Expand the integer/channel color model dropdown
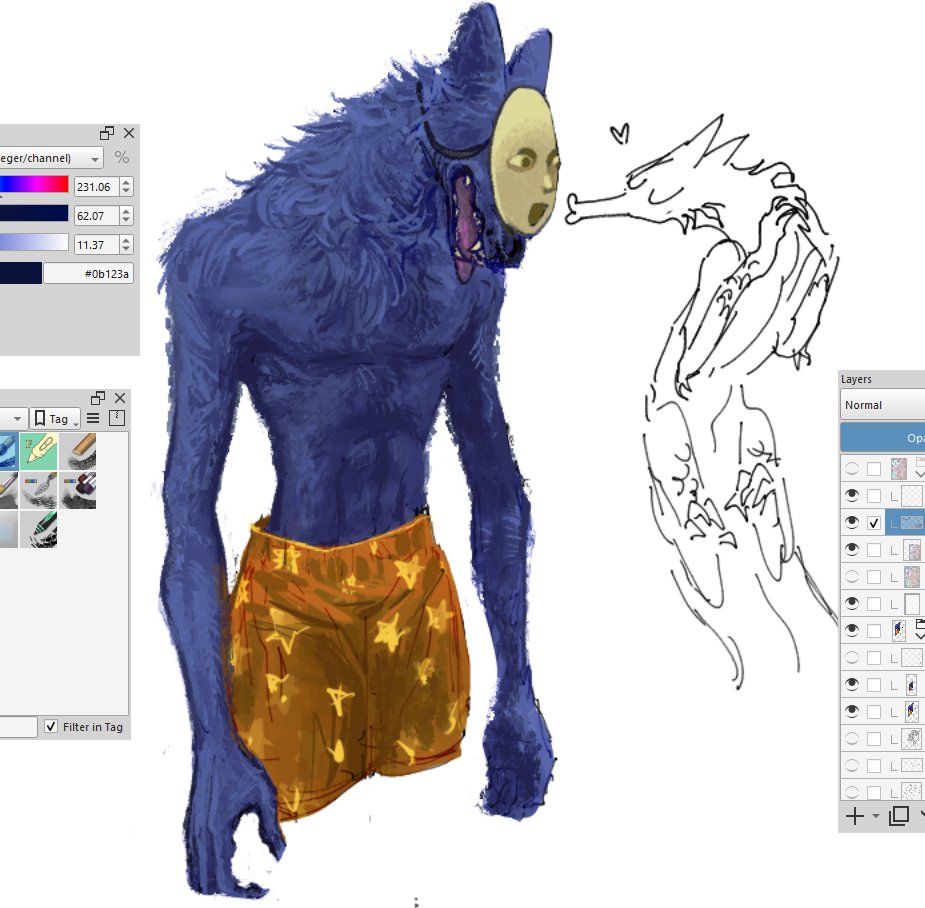The image size is (925, 908). pos(52,158)
